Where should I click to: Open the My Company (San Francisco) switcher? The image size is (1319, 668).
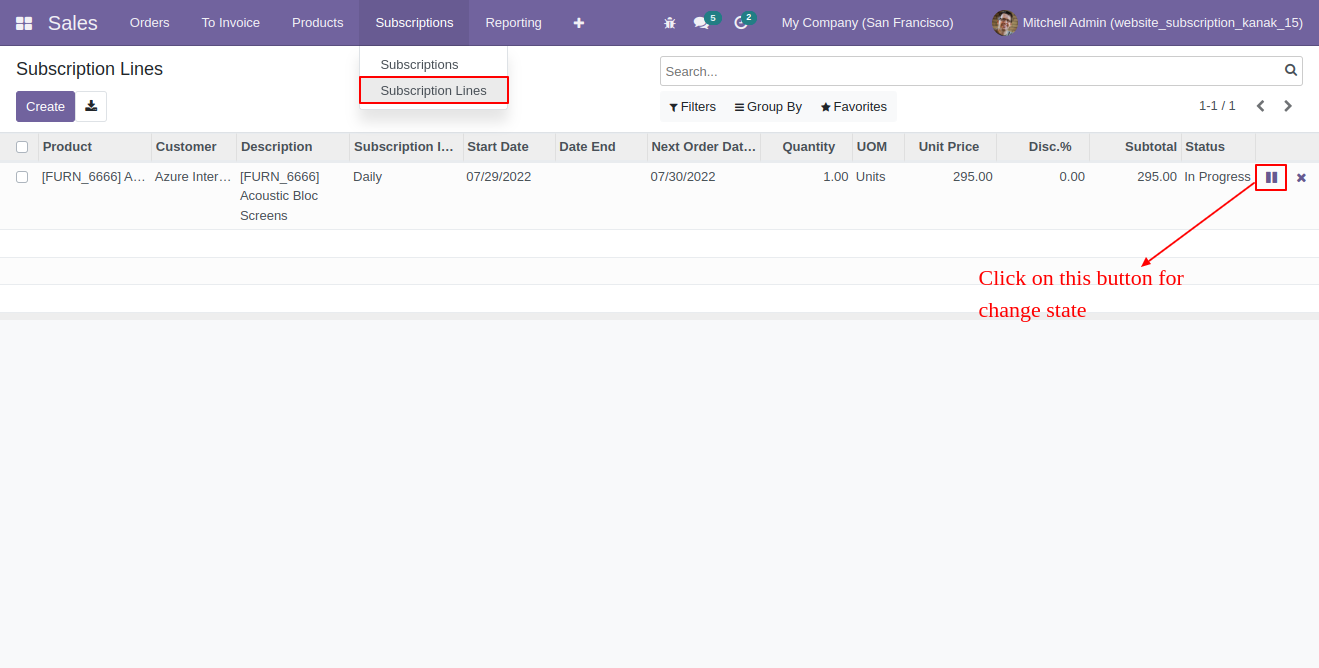(x=867, y=23)
